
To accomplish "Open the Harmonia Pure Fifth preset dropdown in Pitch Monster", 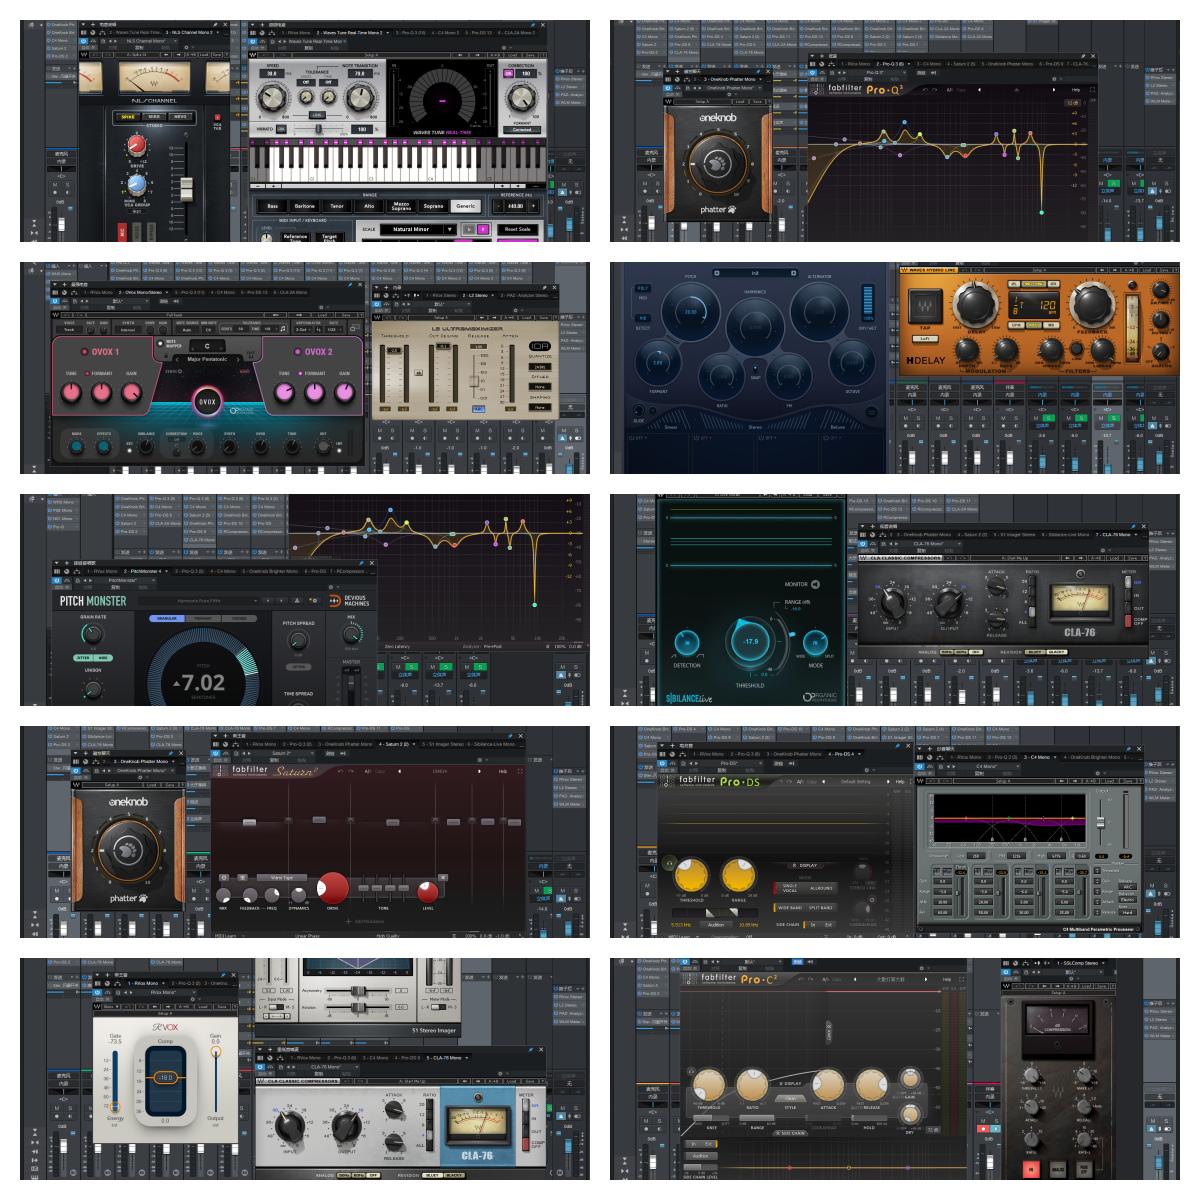I will tap(198, 601).
